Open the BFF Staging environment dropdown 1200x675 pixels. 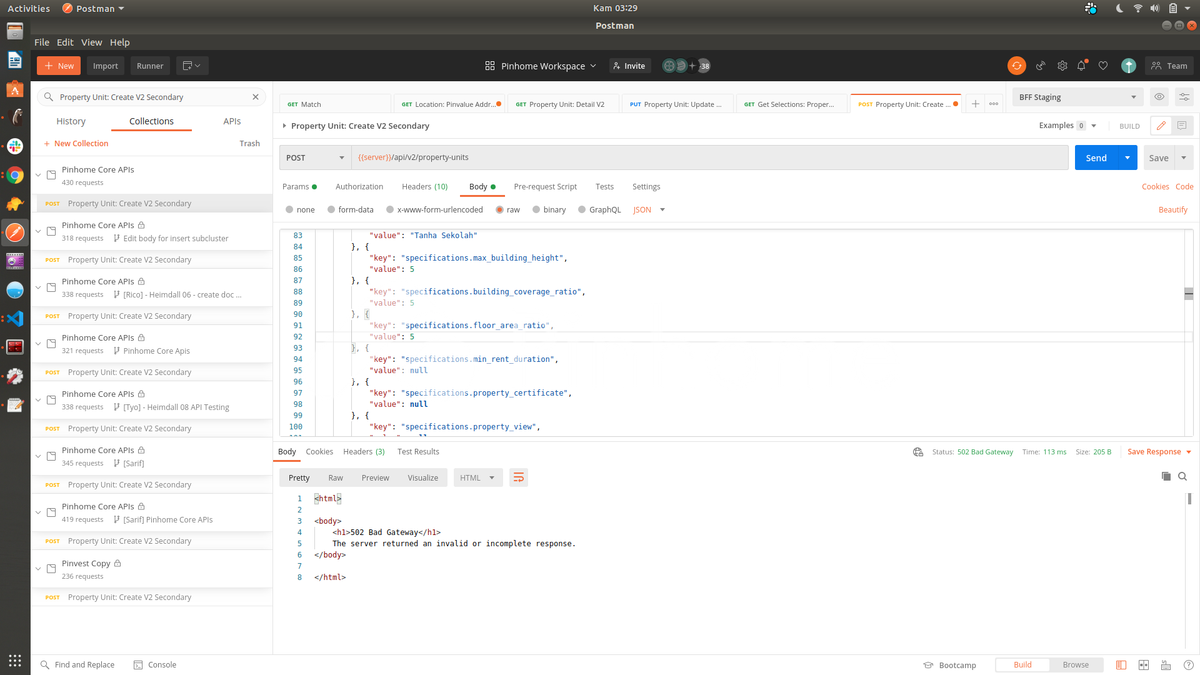pos(1077,97)
